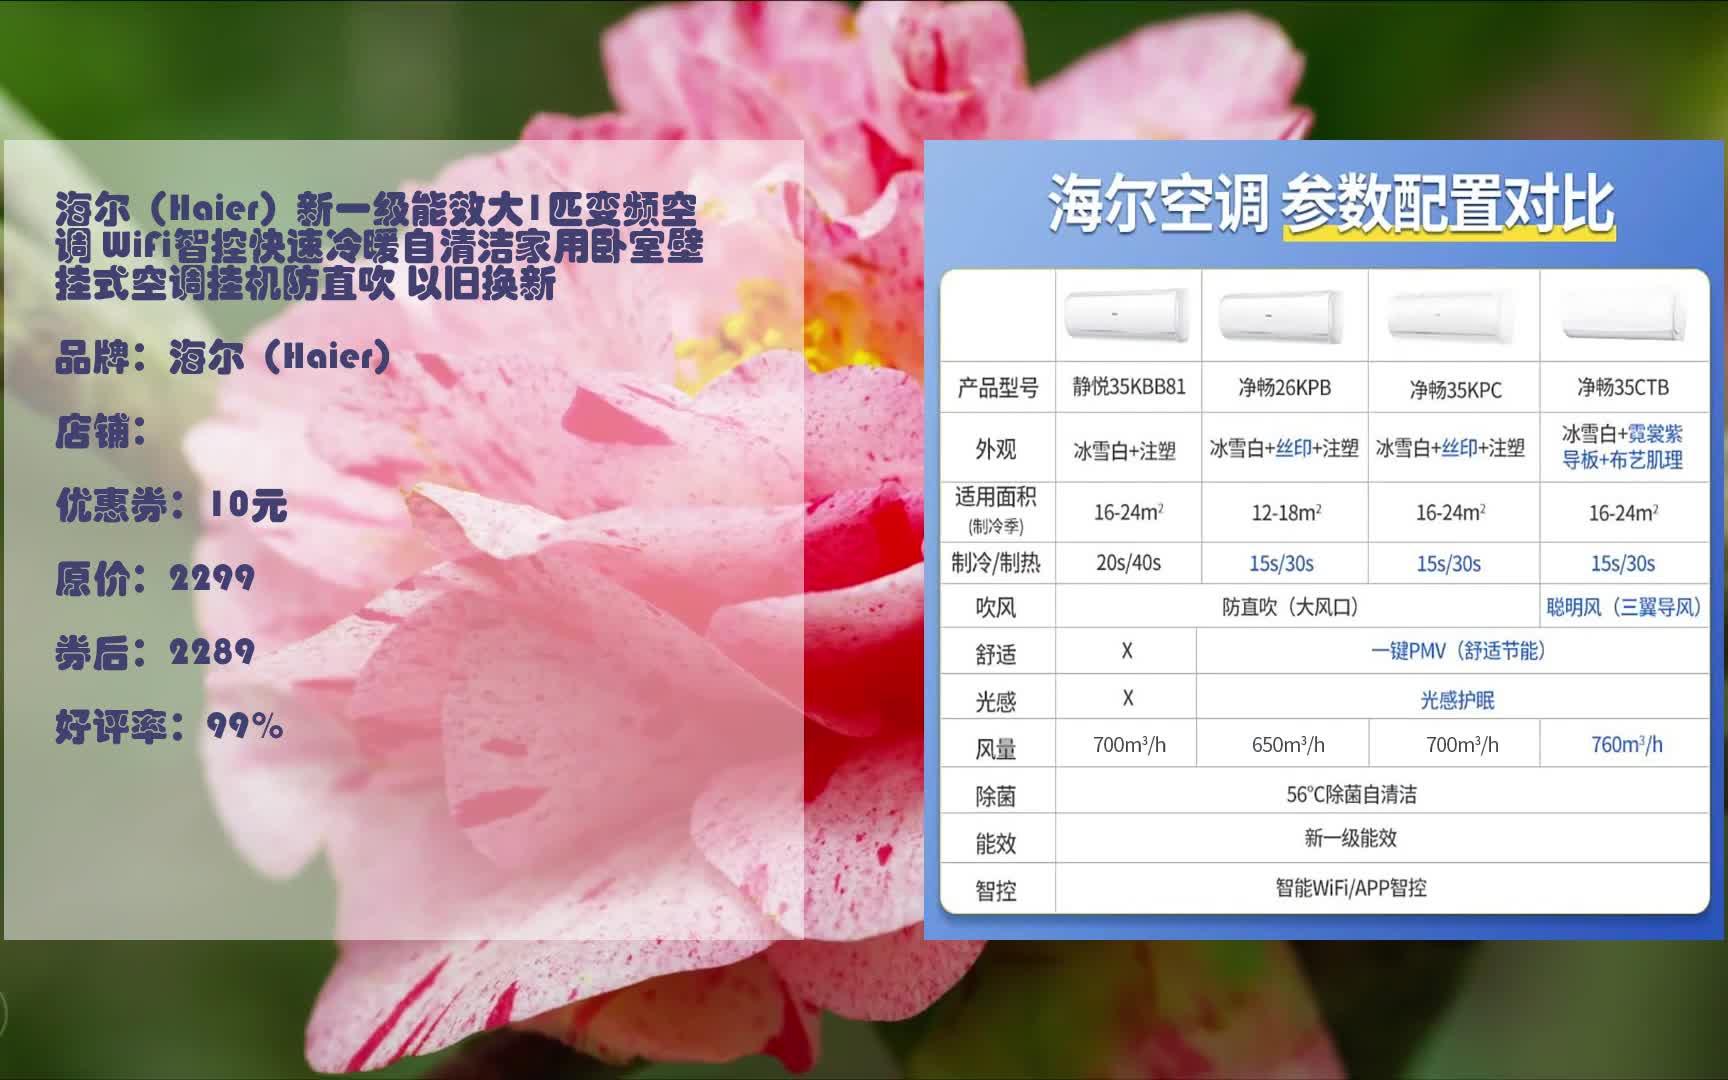Click the 冰雪白+注塑 appearance cell

[x=1125, y=451]
